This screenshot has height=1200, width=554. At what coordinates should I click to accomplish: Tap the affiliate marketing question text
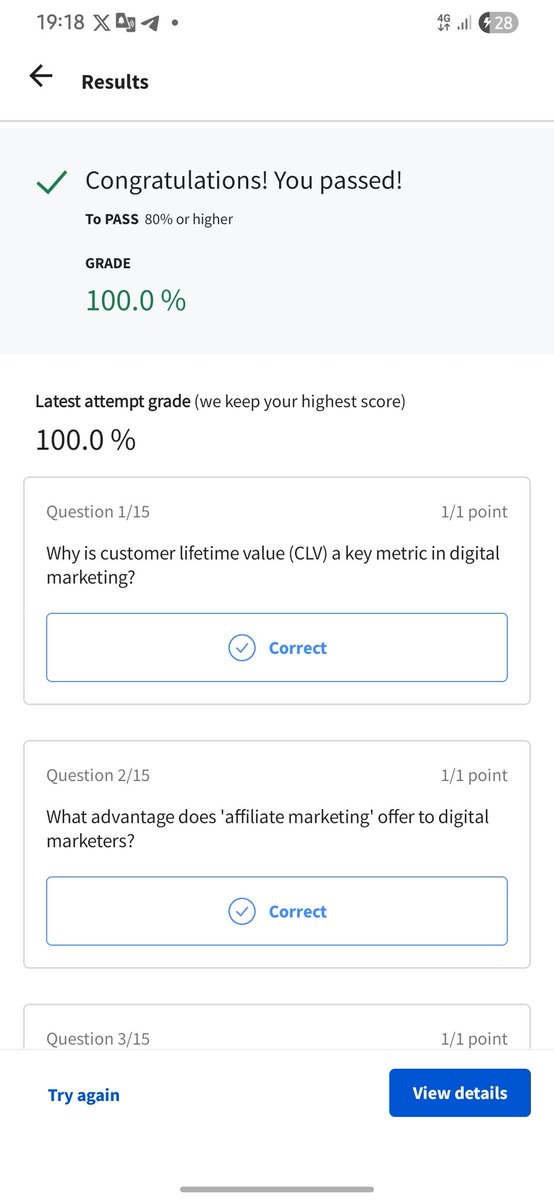(x=268, y=829)
